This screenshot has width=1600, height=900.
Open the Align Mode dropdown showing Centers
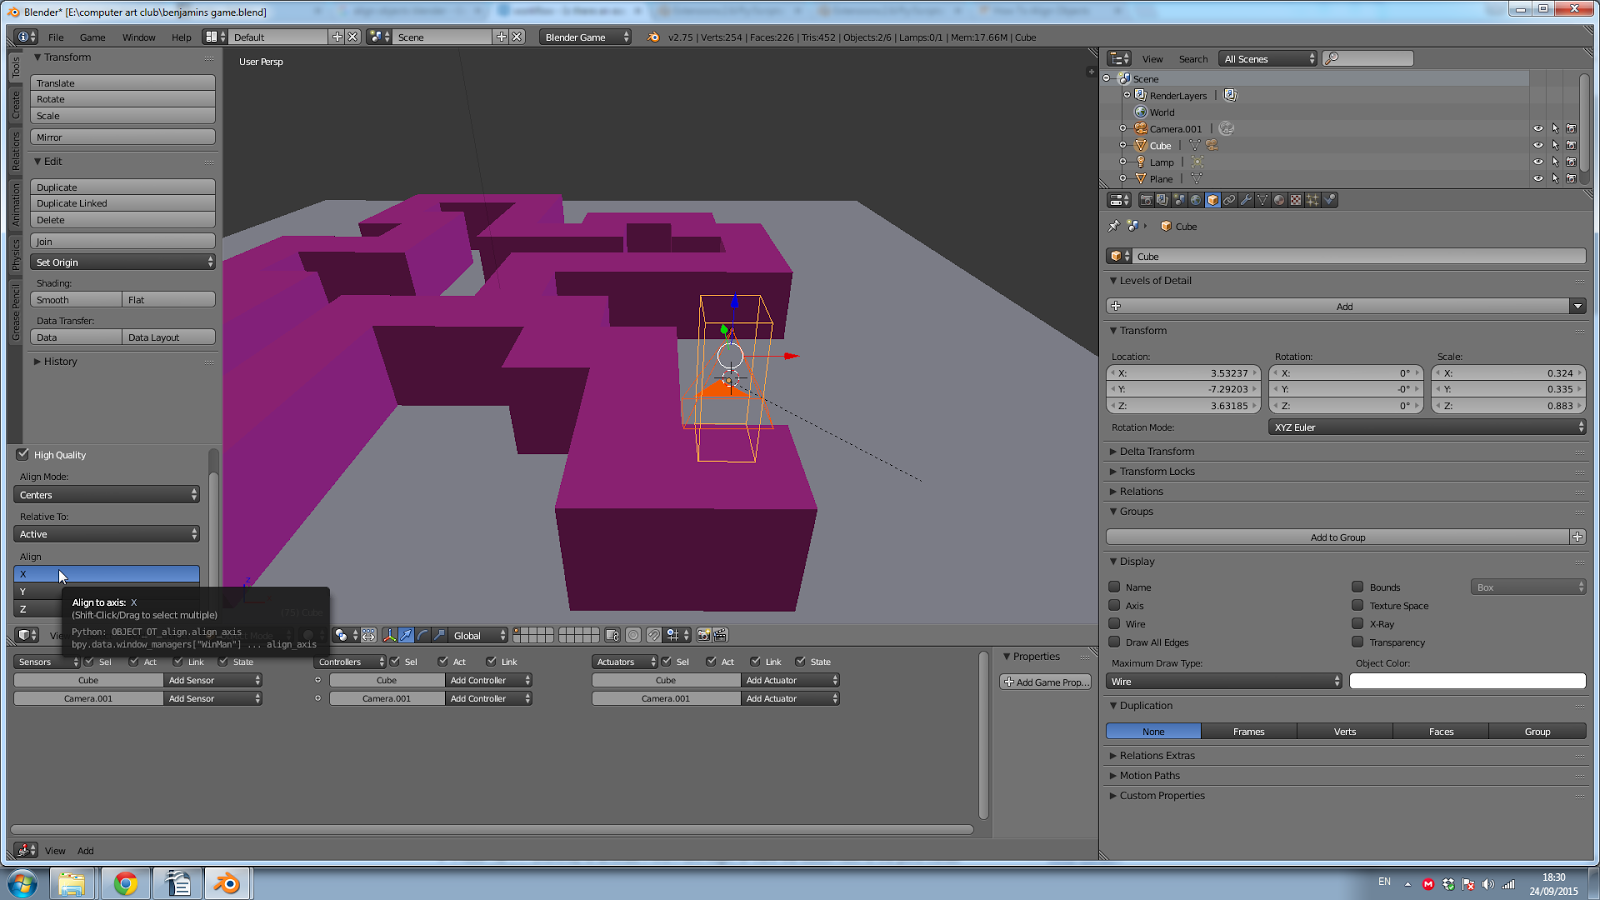[x=106, y=494]
